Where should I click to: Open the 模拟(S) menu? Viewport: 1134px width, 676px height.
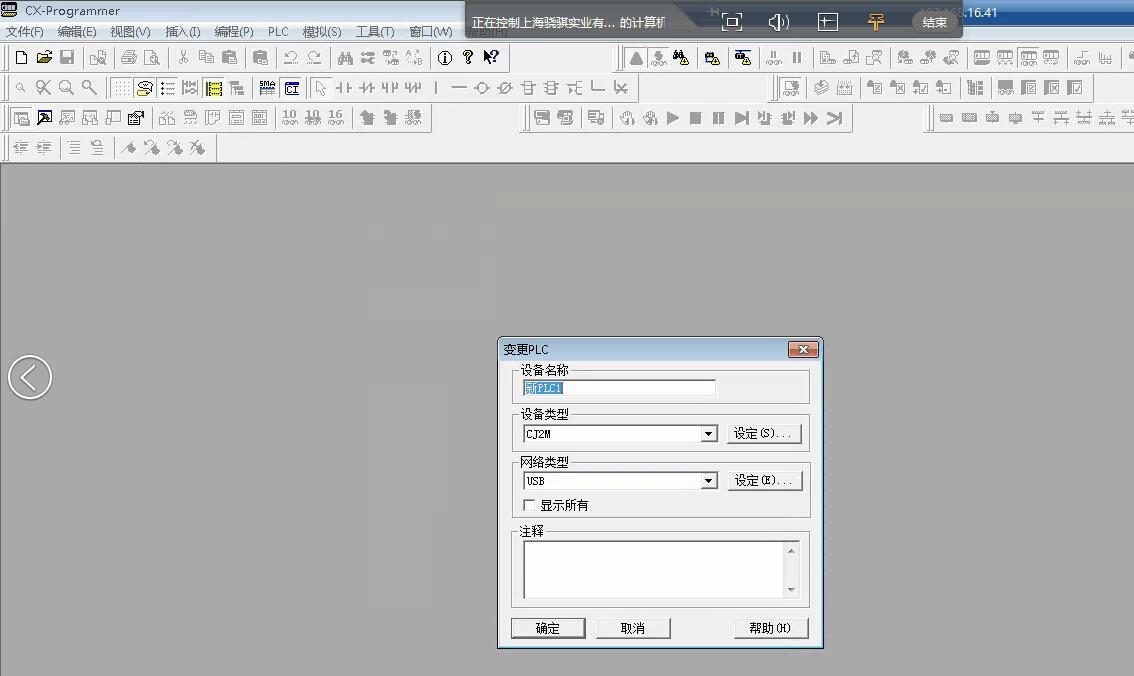(x=320, y=31)
